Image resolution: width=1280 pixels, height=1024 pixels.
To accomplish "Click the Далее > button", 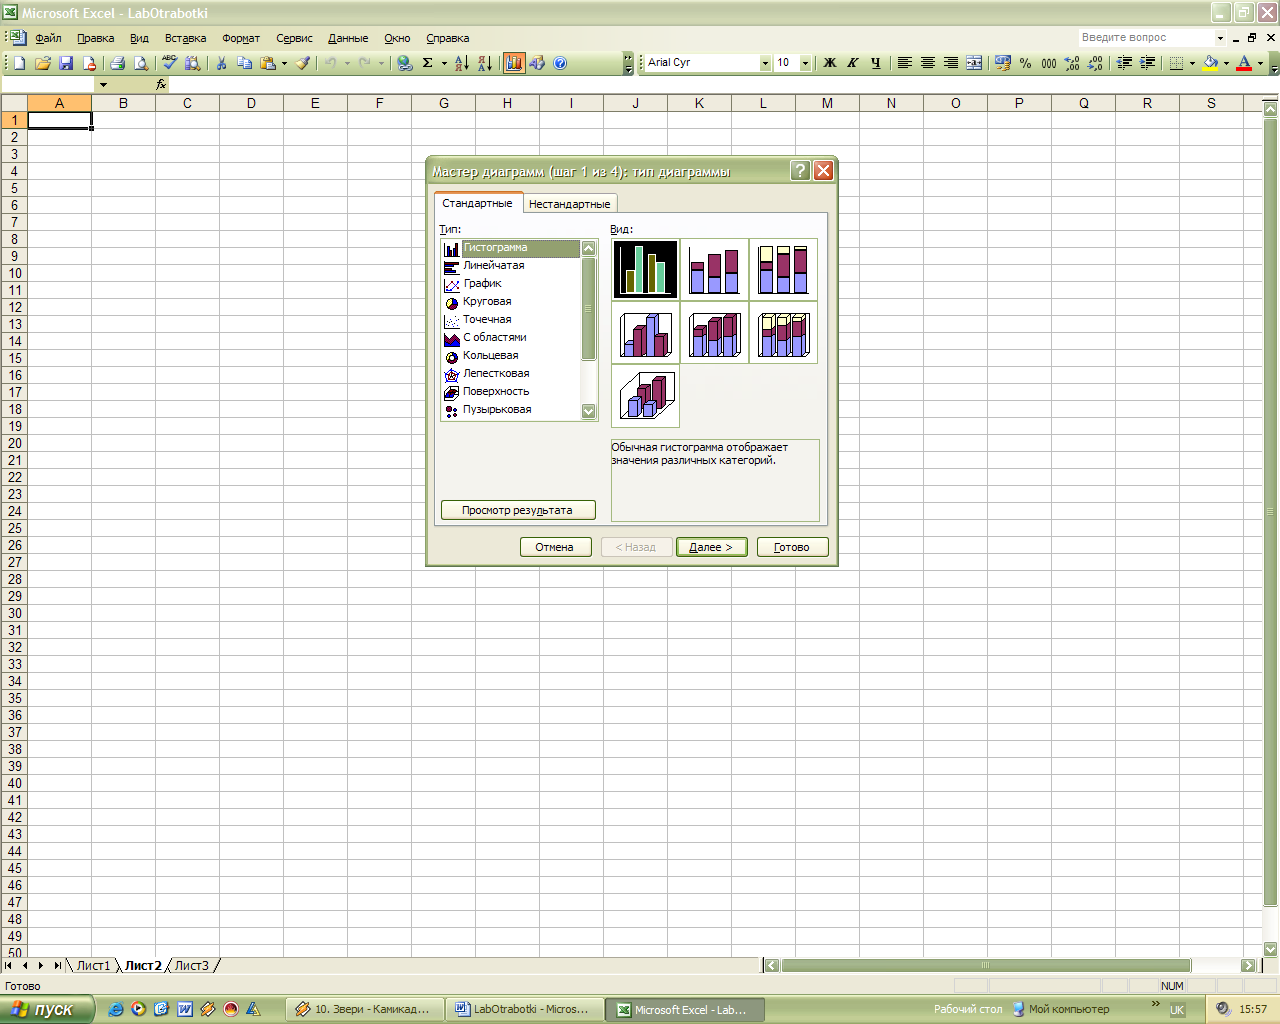I will [711, 547].
